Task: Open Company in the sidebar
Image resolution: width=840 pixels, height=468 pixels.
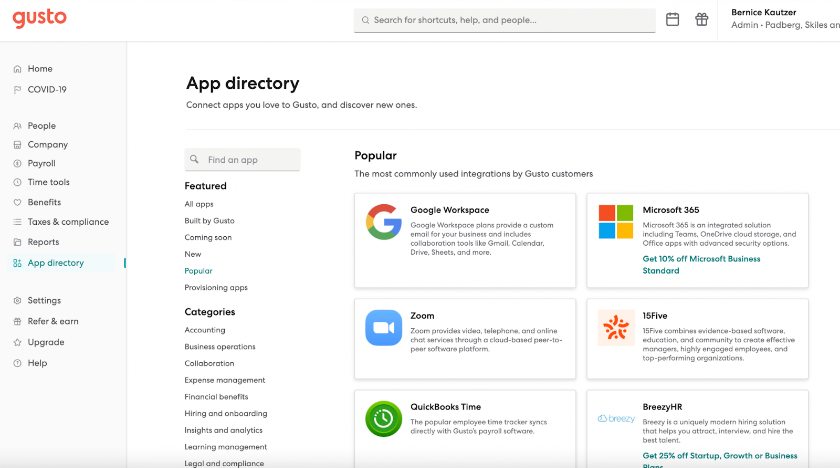Action: [x=48, y=145]
